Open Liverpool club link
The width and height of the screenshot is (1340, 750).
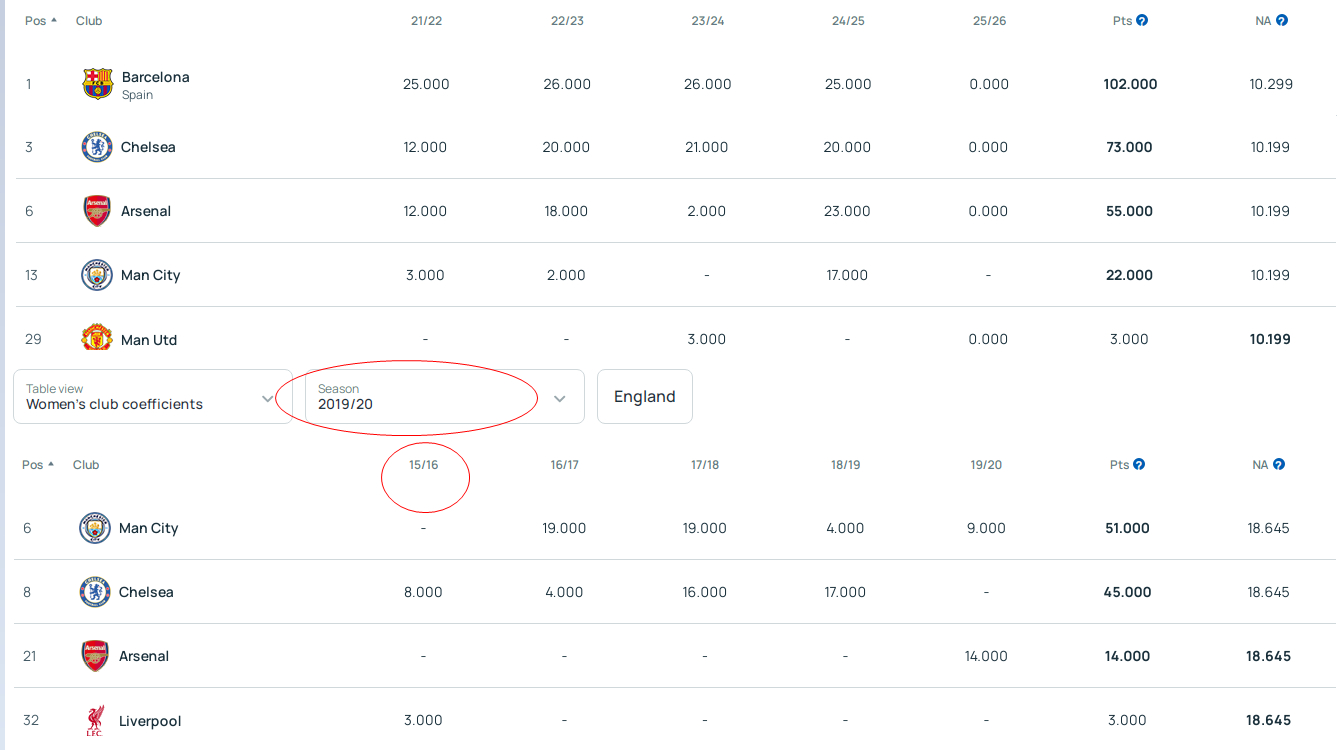tap(150, 721)
